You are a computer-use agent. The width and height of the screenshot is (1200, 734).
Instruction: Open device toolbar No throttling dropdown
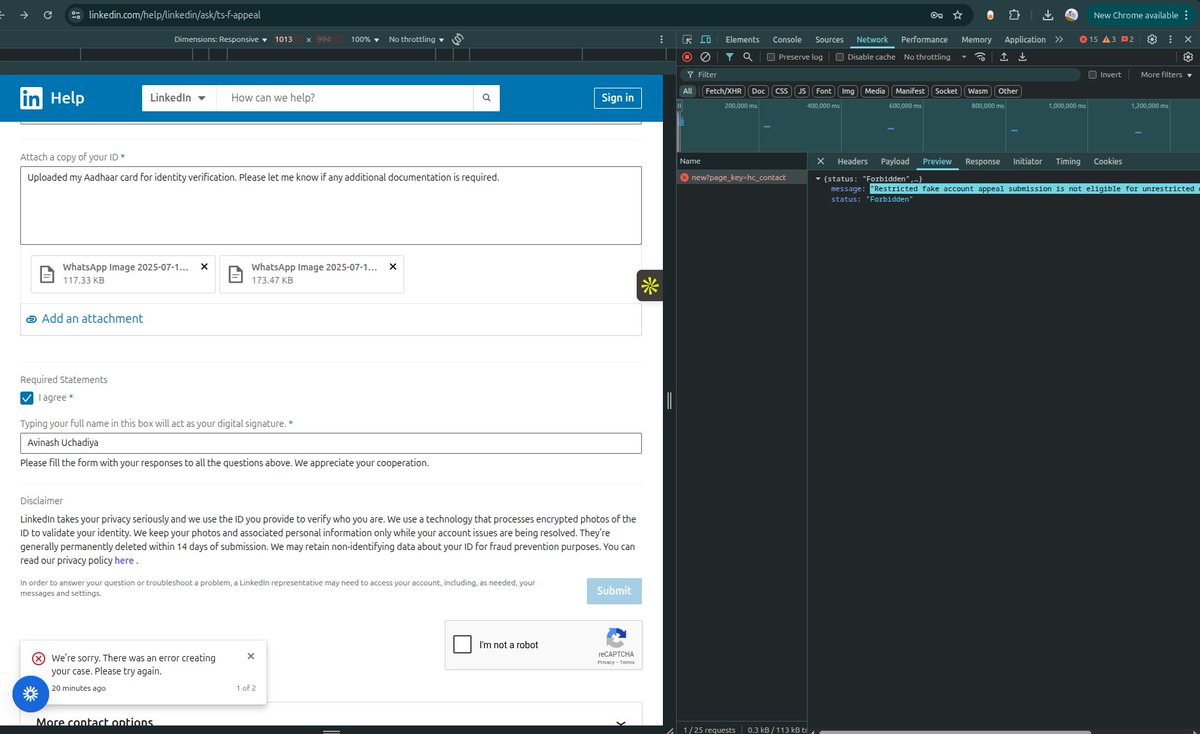point(416,39)
